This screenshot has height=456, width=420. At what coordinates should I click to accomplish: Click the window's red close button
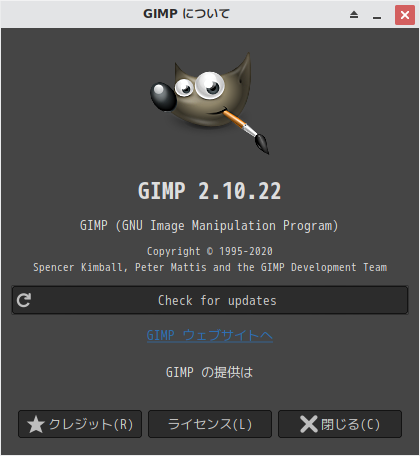[405, 15]
